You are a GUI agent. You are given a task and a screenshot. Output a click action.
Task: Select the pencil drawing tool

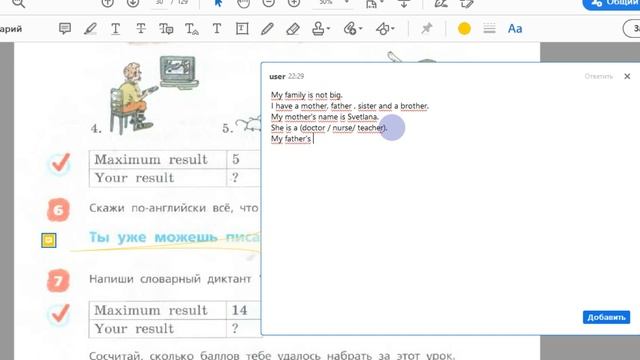click(267, 29)
